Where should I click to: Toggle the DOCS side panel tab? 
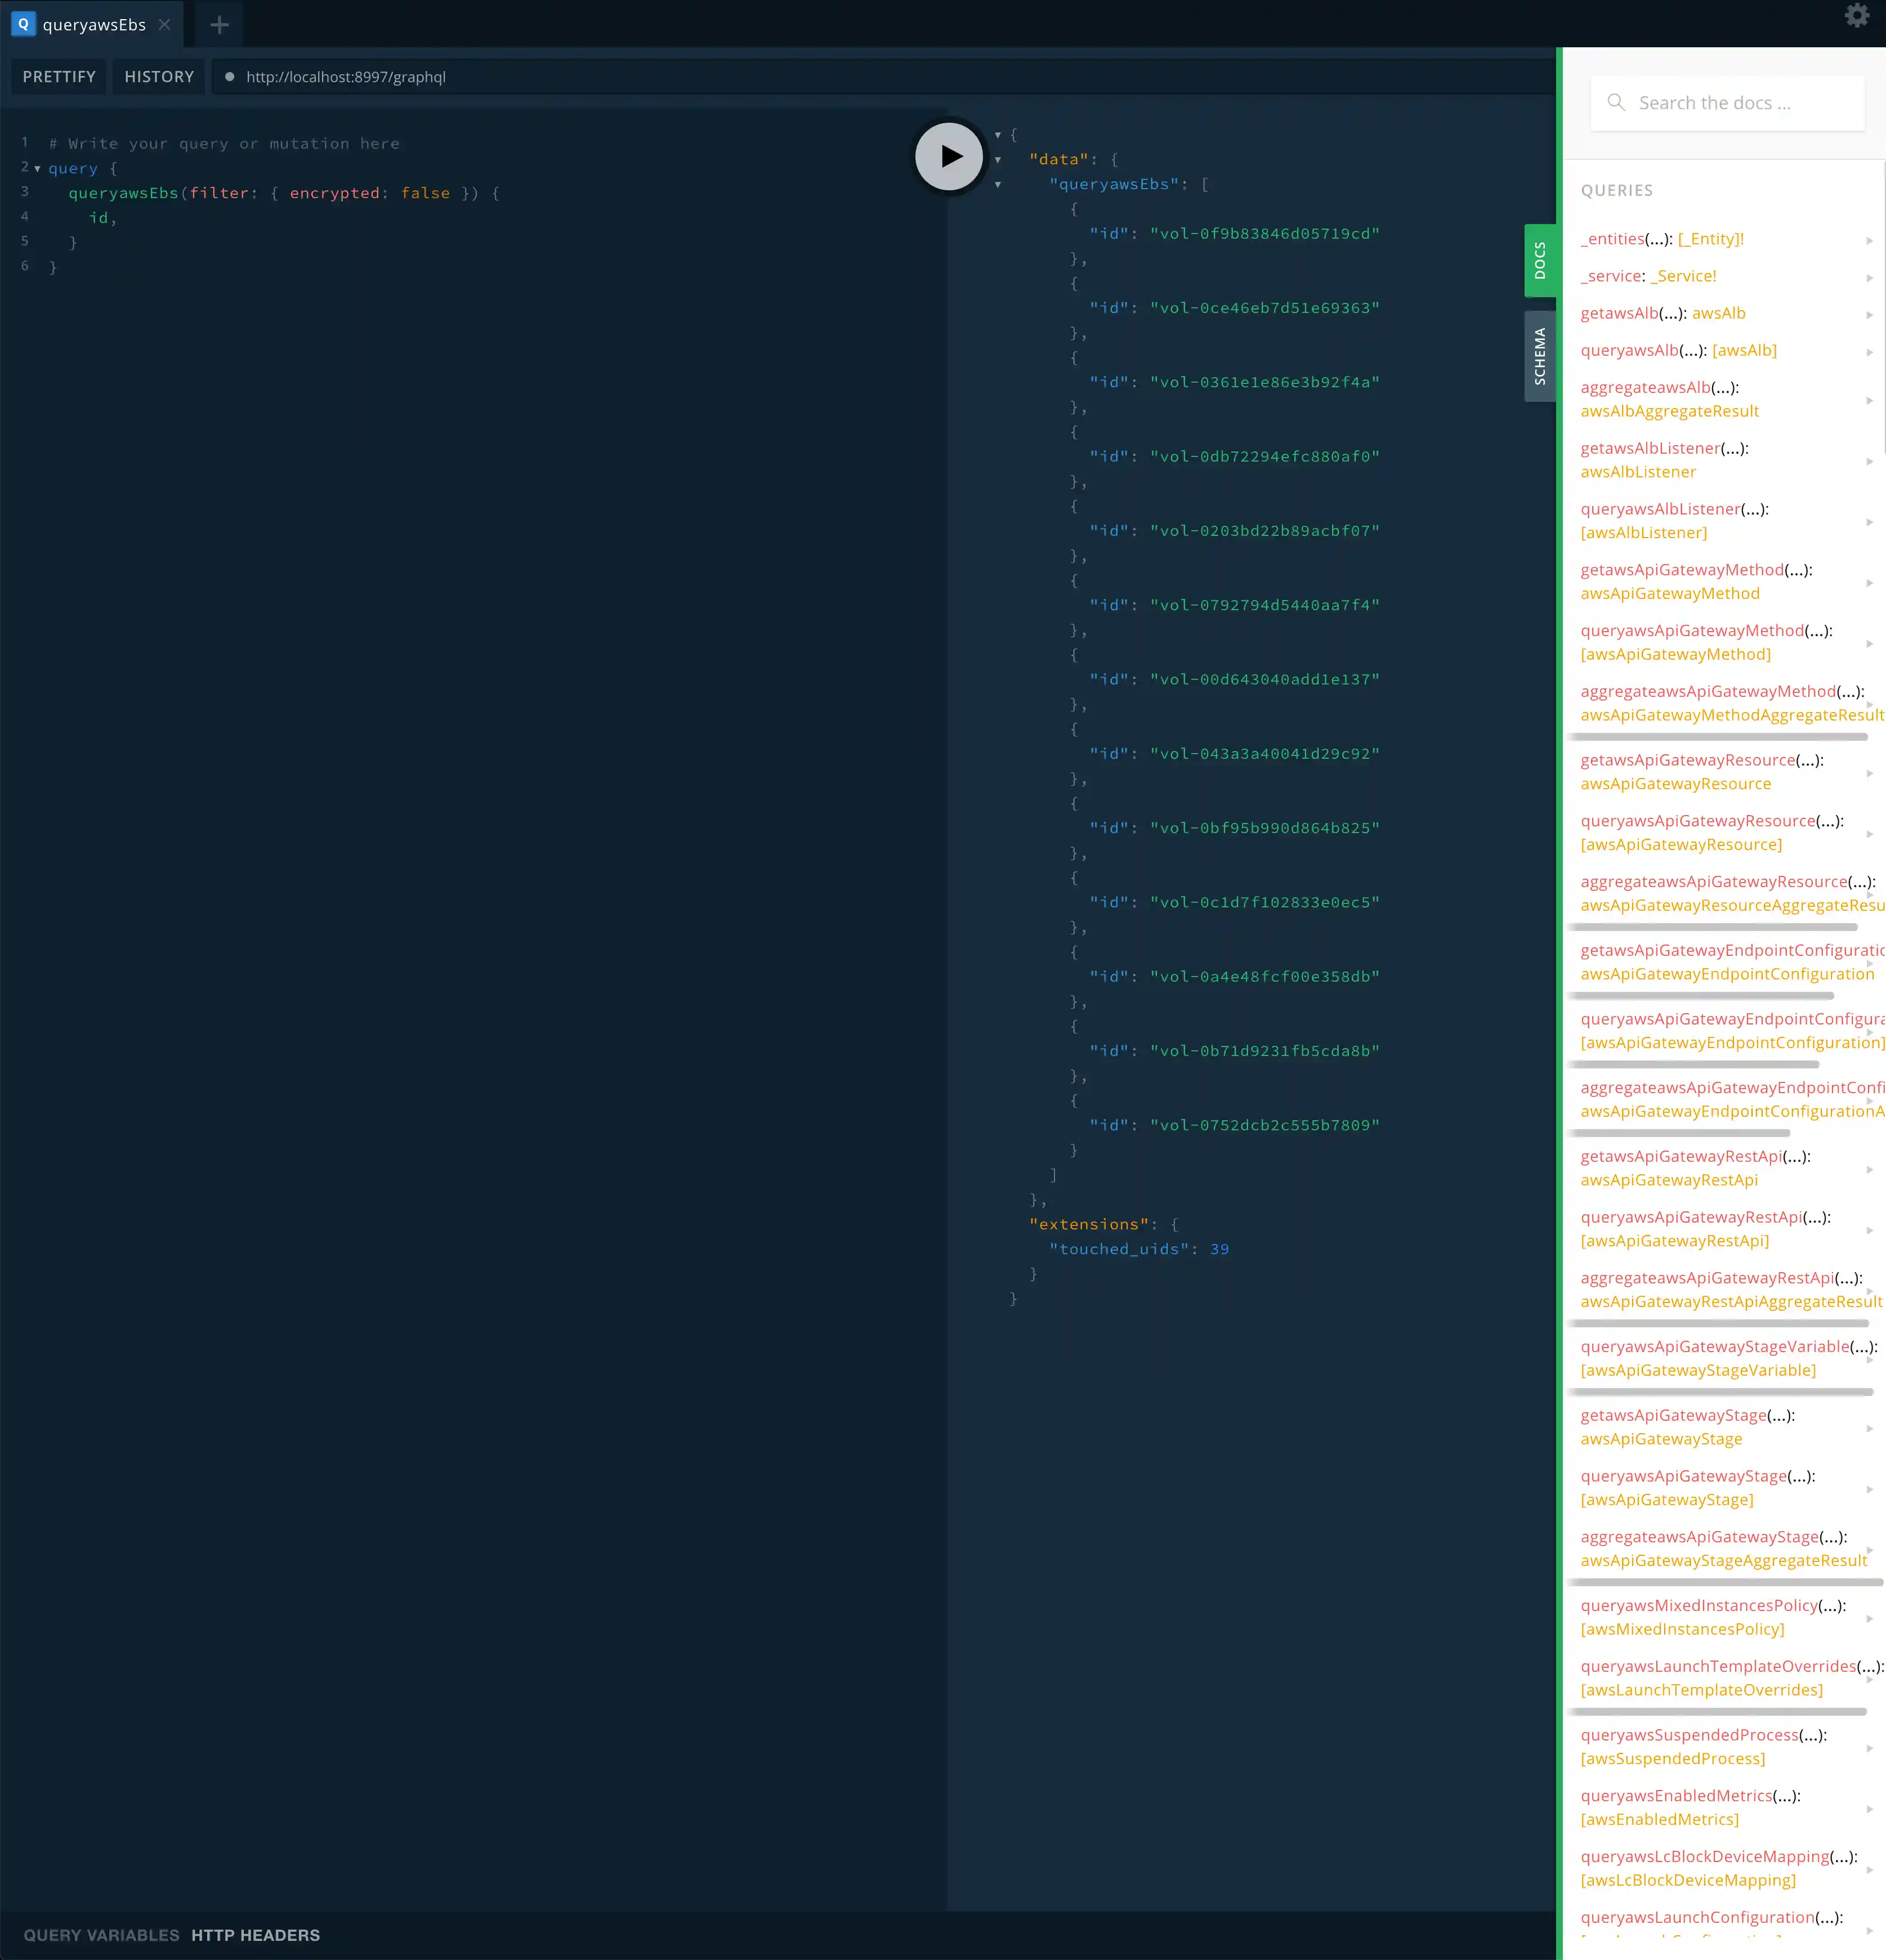click(x=1539, y=261)
